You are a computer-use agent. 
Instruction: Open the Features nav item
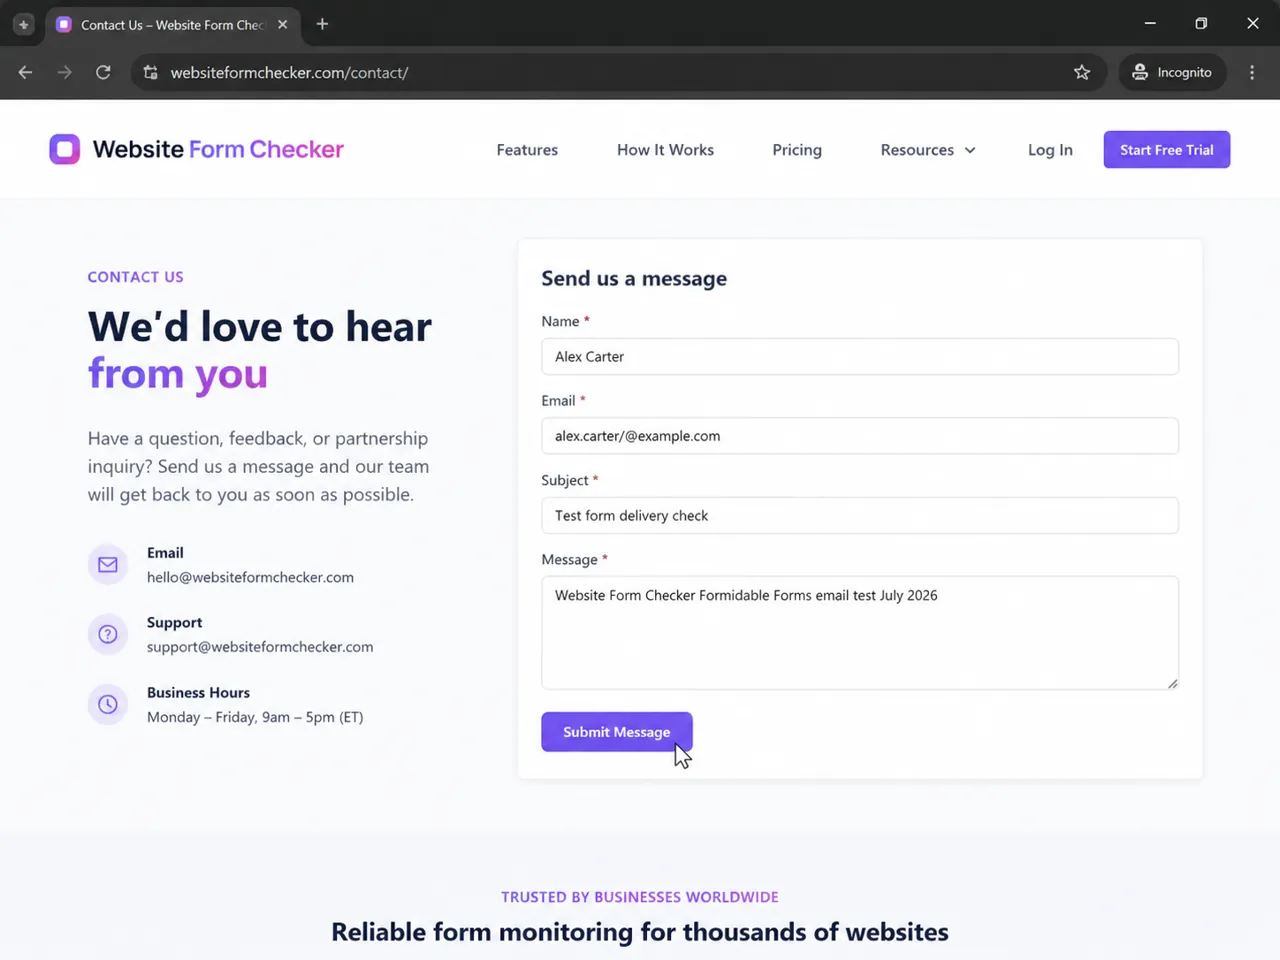(527, 150)
